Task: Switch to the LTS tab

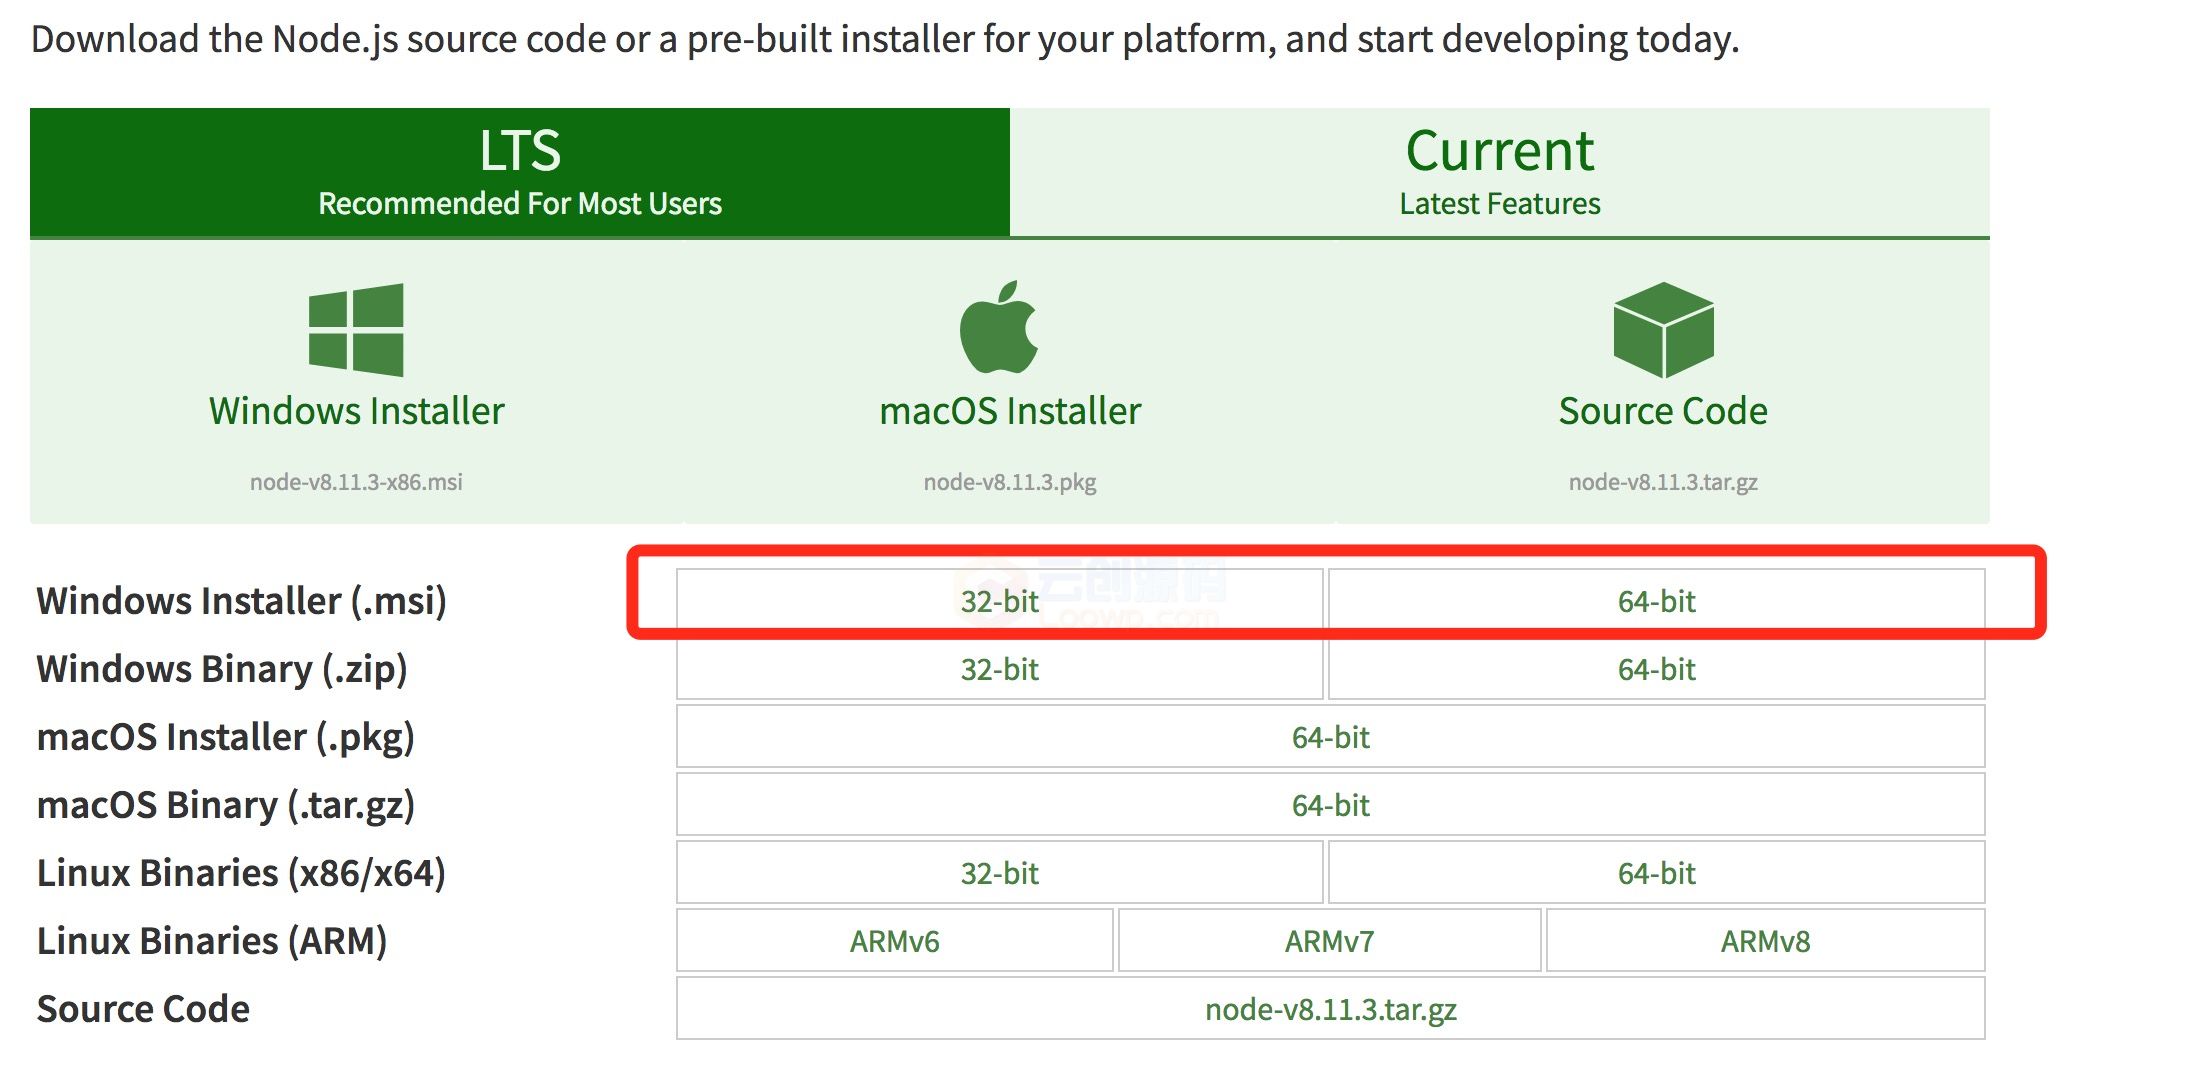Action: click(520, 172)
